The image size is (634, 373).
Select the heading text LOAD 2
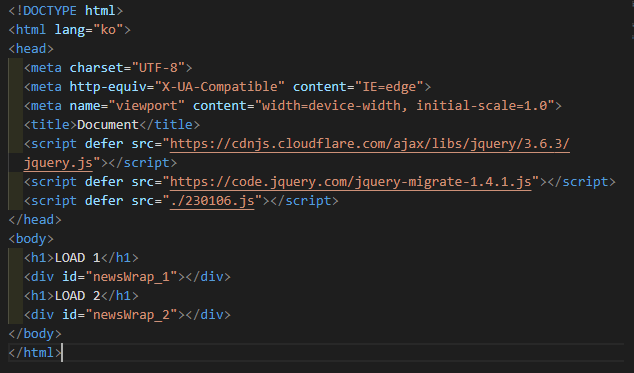[77, 296]
